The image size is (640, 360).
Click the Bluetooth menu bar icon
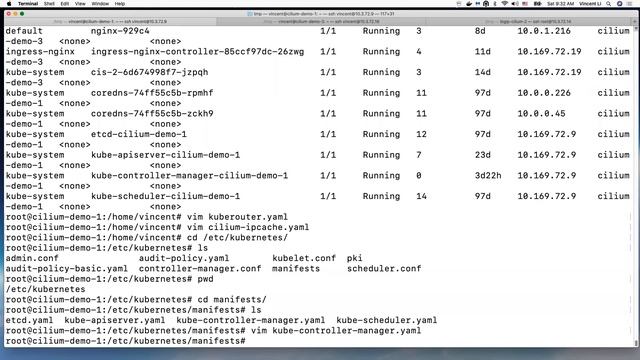coord(495,4)
